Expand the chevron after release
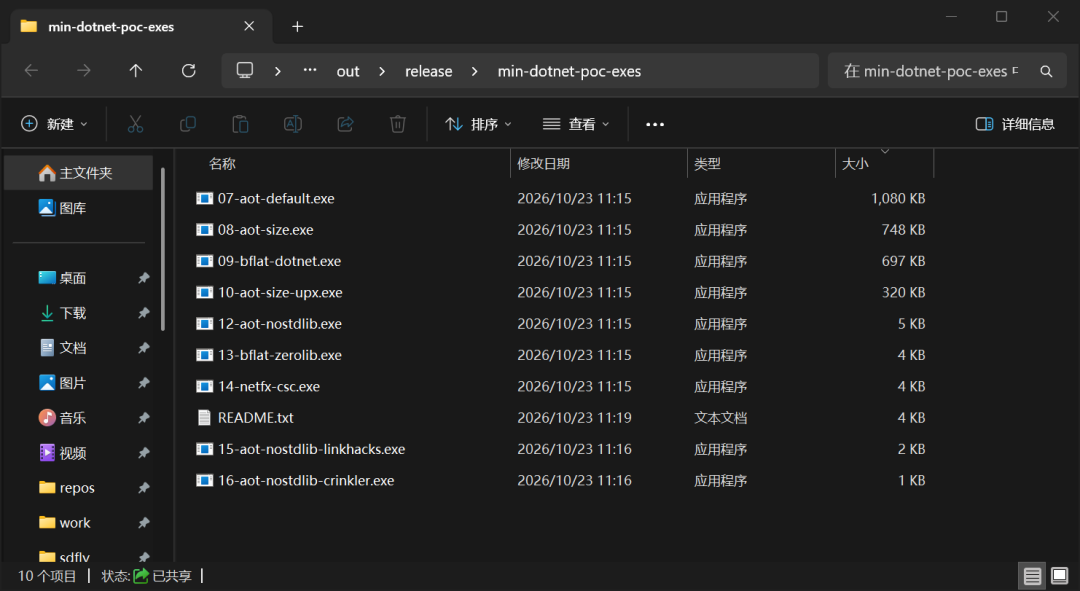 (x=475, y=71)
